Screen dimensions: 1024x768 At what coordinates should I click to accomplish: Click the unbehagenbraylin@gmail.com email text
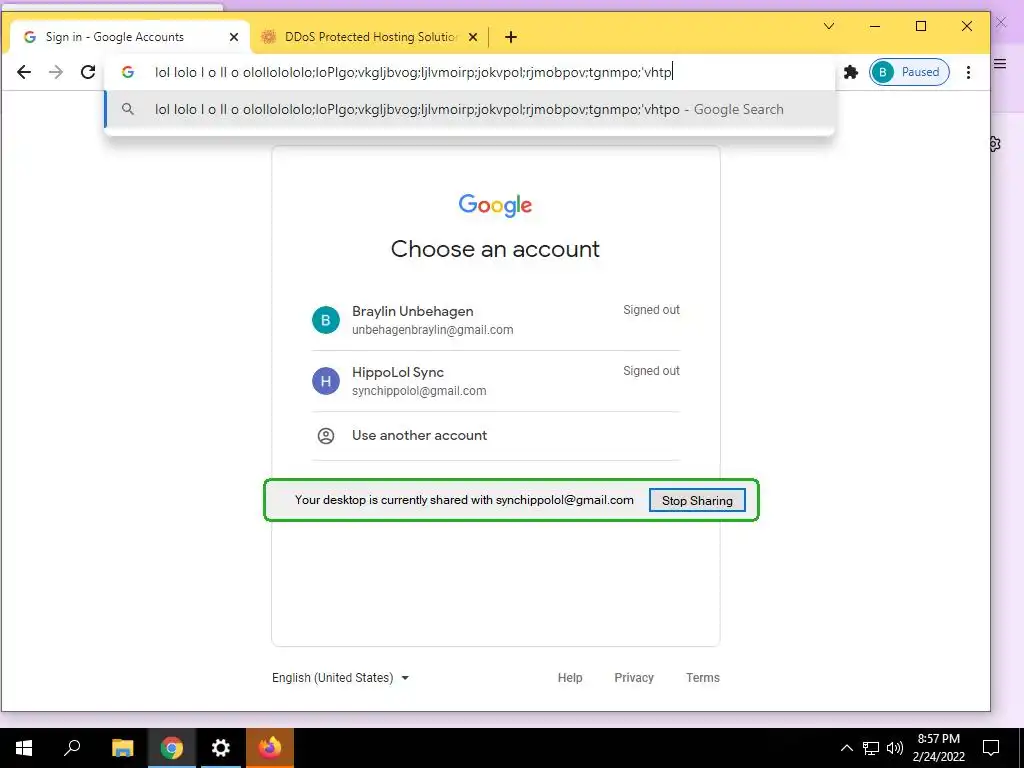tap(432, 330)
